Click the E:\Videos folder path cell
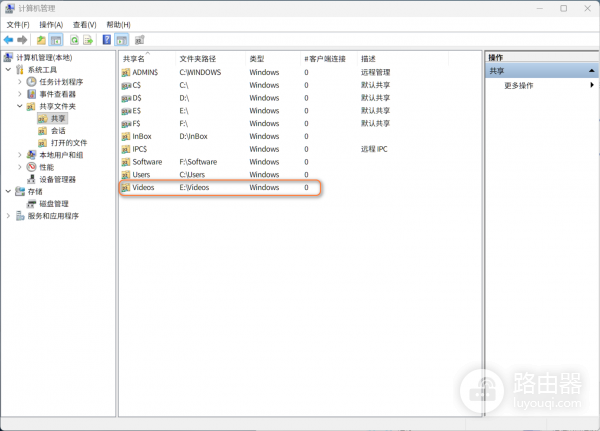Viewport: 600px width, 431px height. 194,188
